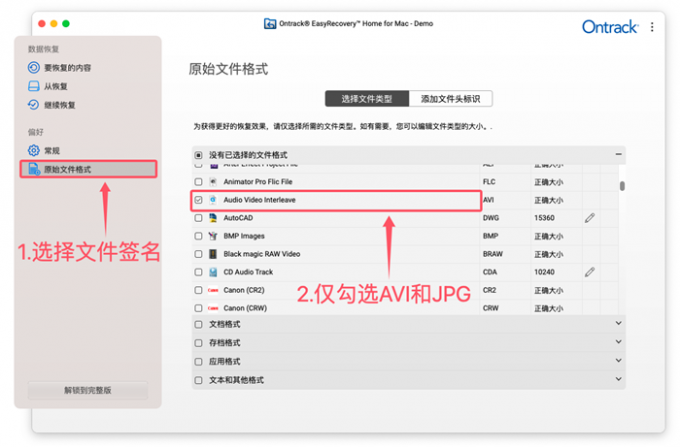The width and height of the screenshot is (680, 447).
Task: Click the Audio Video Interleave row label
Action: point(259,200)
